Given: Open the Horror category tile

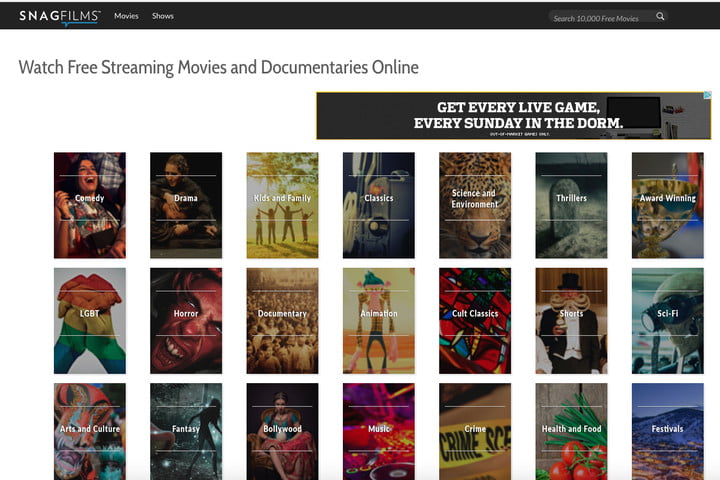Looking at the screenshot, I should point(186,321).
